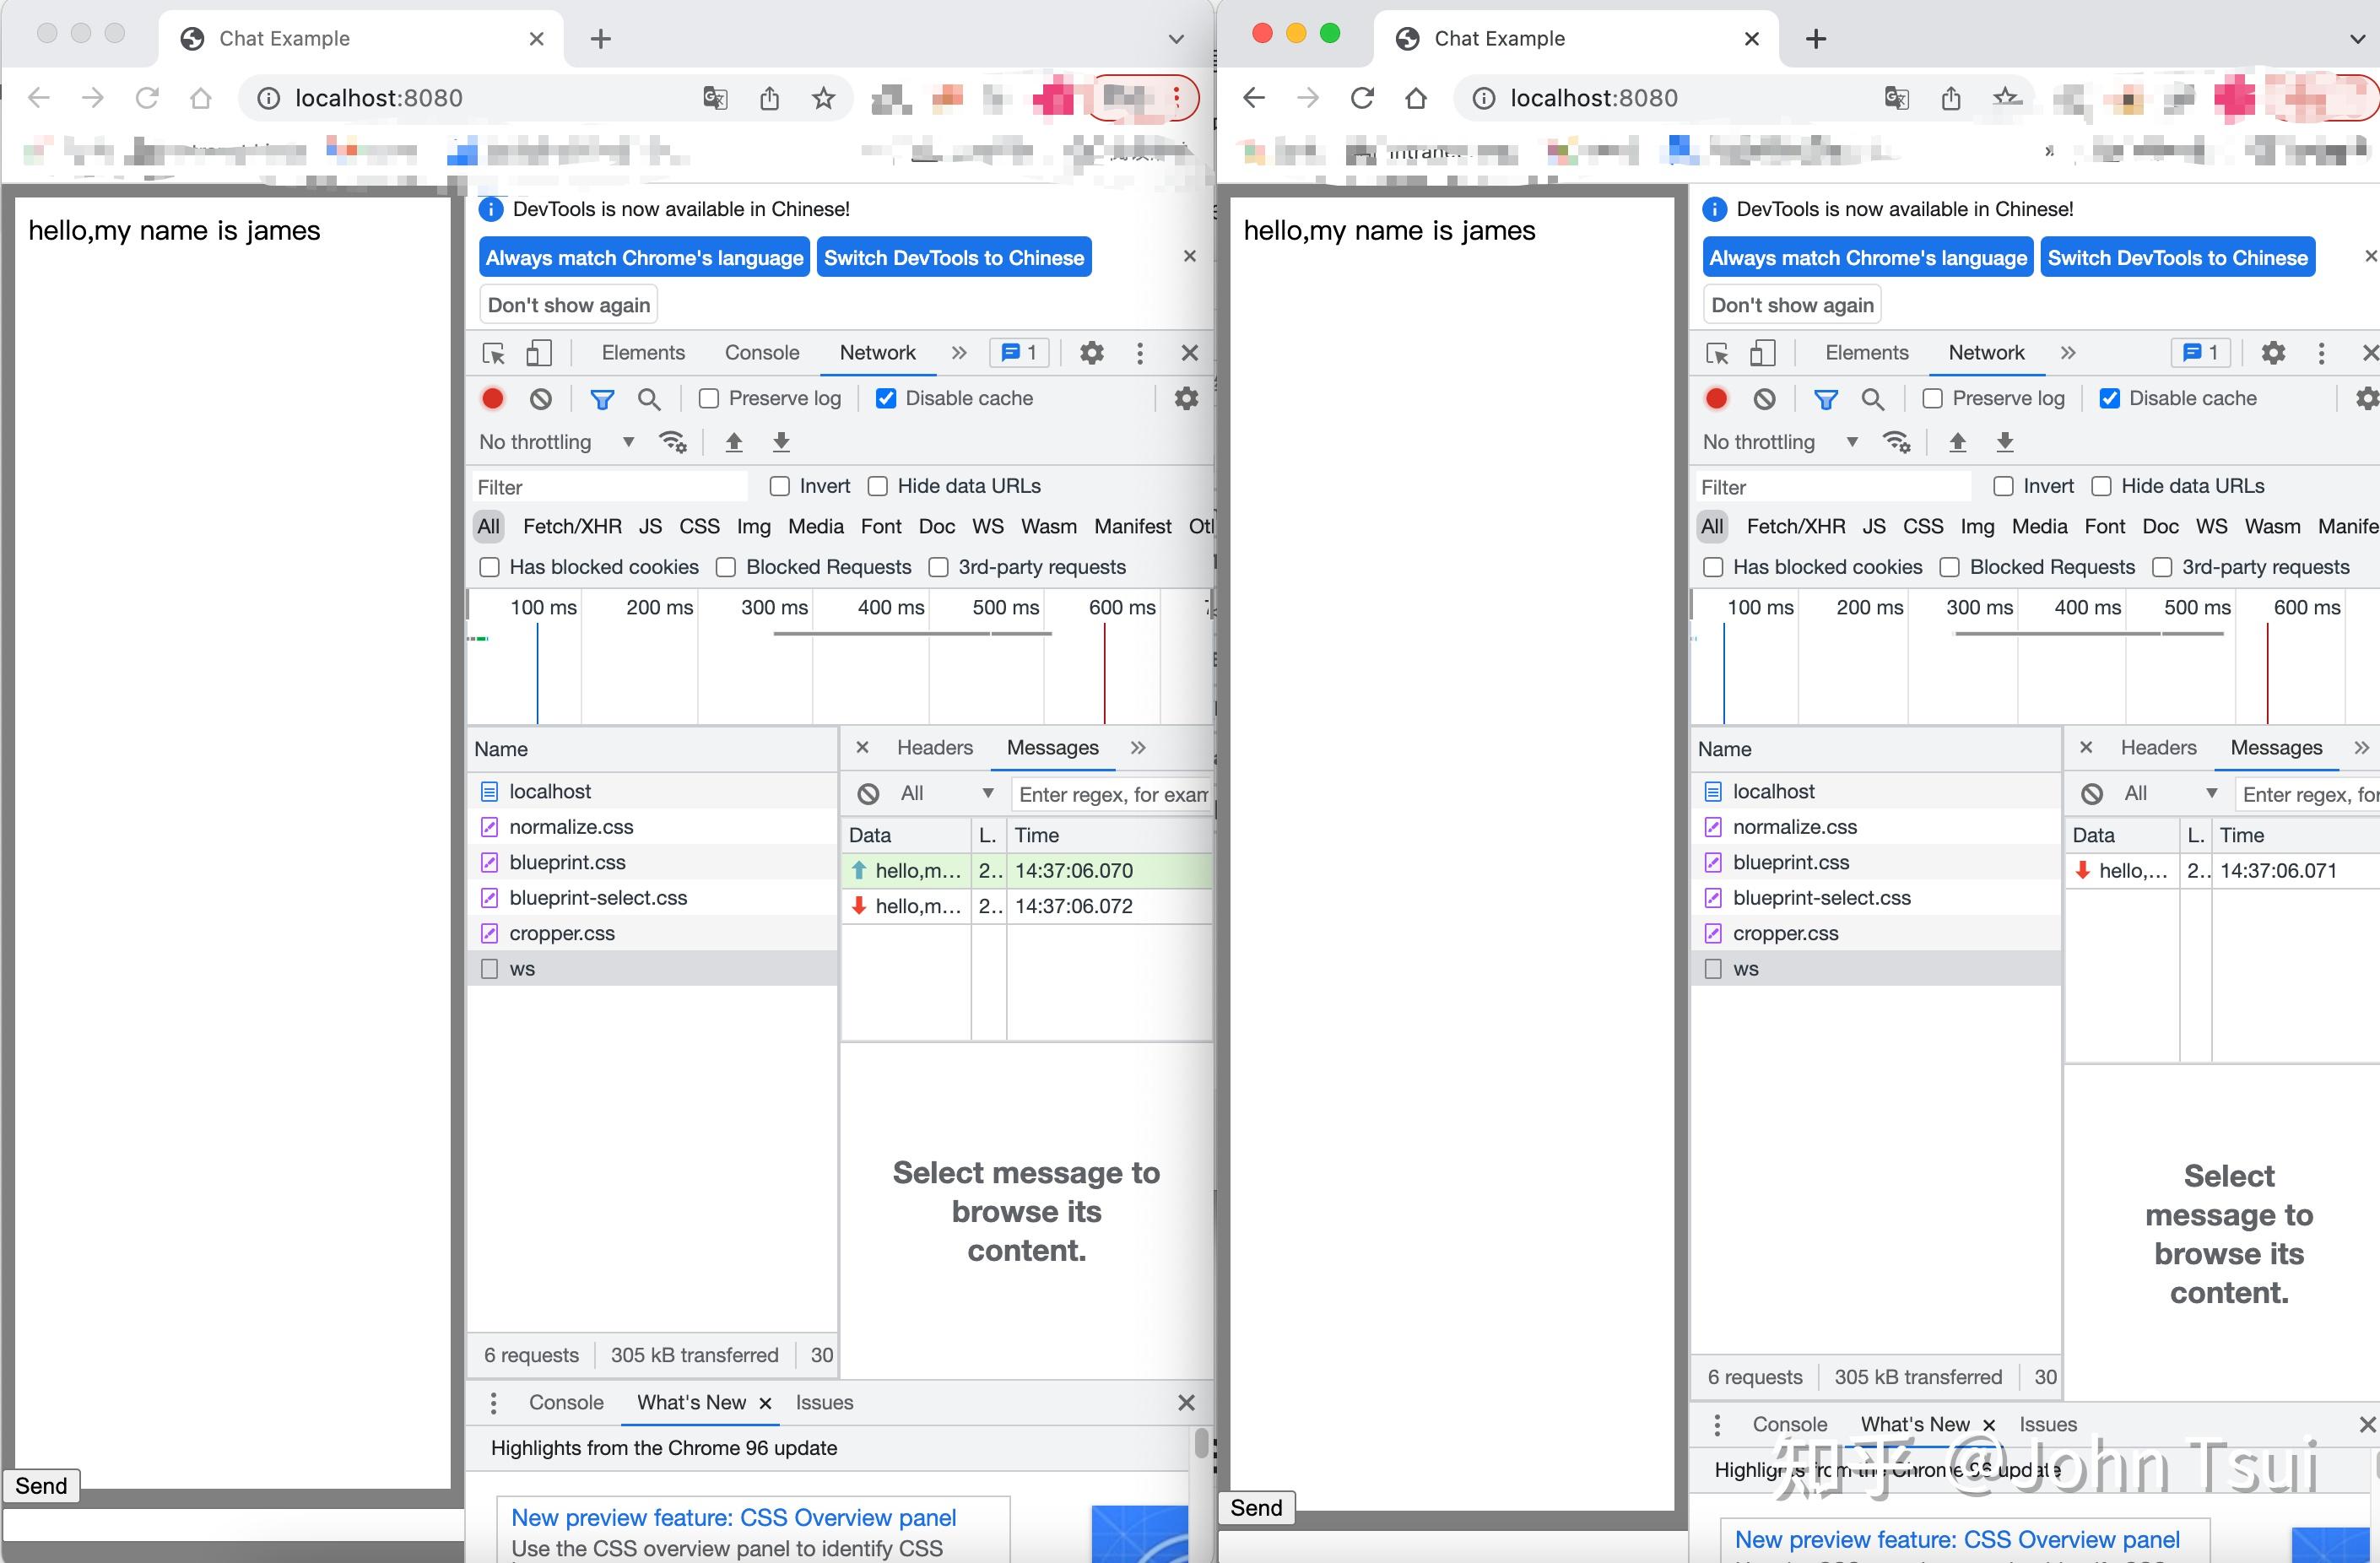
Task: Click the red record network log icon in left DevTools
Action: (x=492, y=399)
